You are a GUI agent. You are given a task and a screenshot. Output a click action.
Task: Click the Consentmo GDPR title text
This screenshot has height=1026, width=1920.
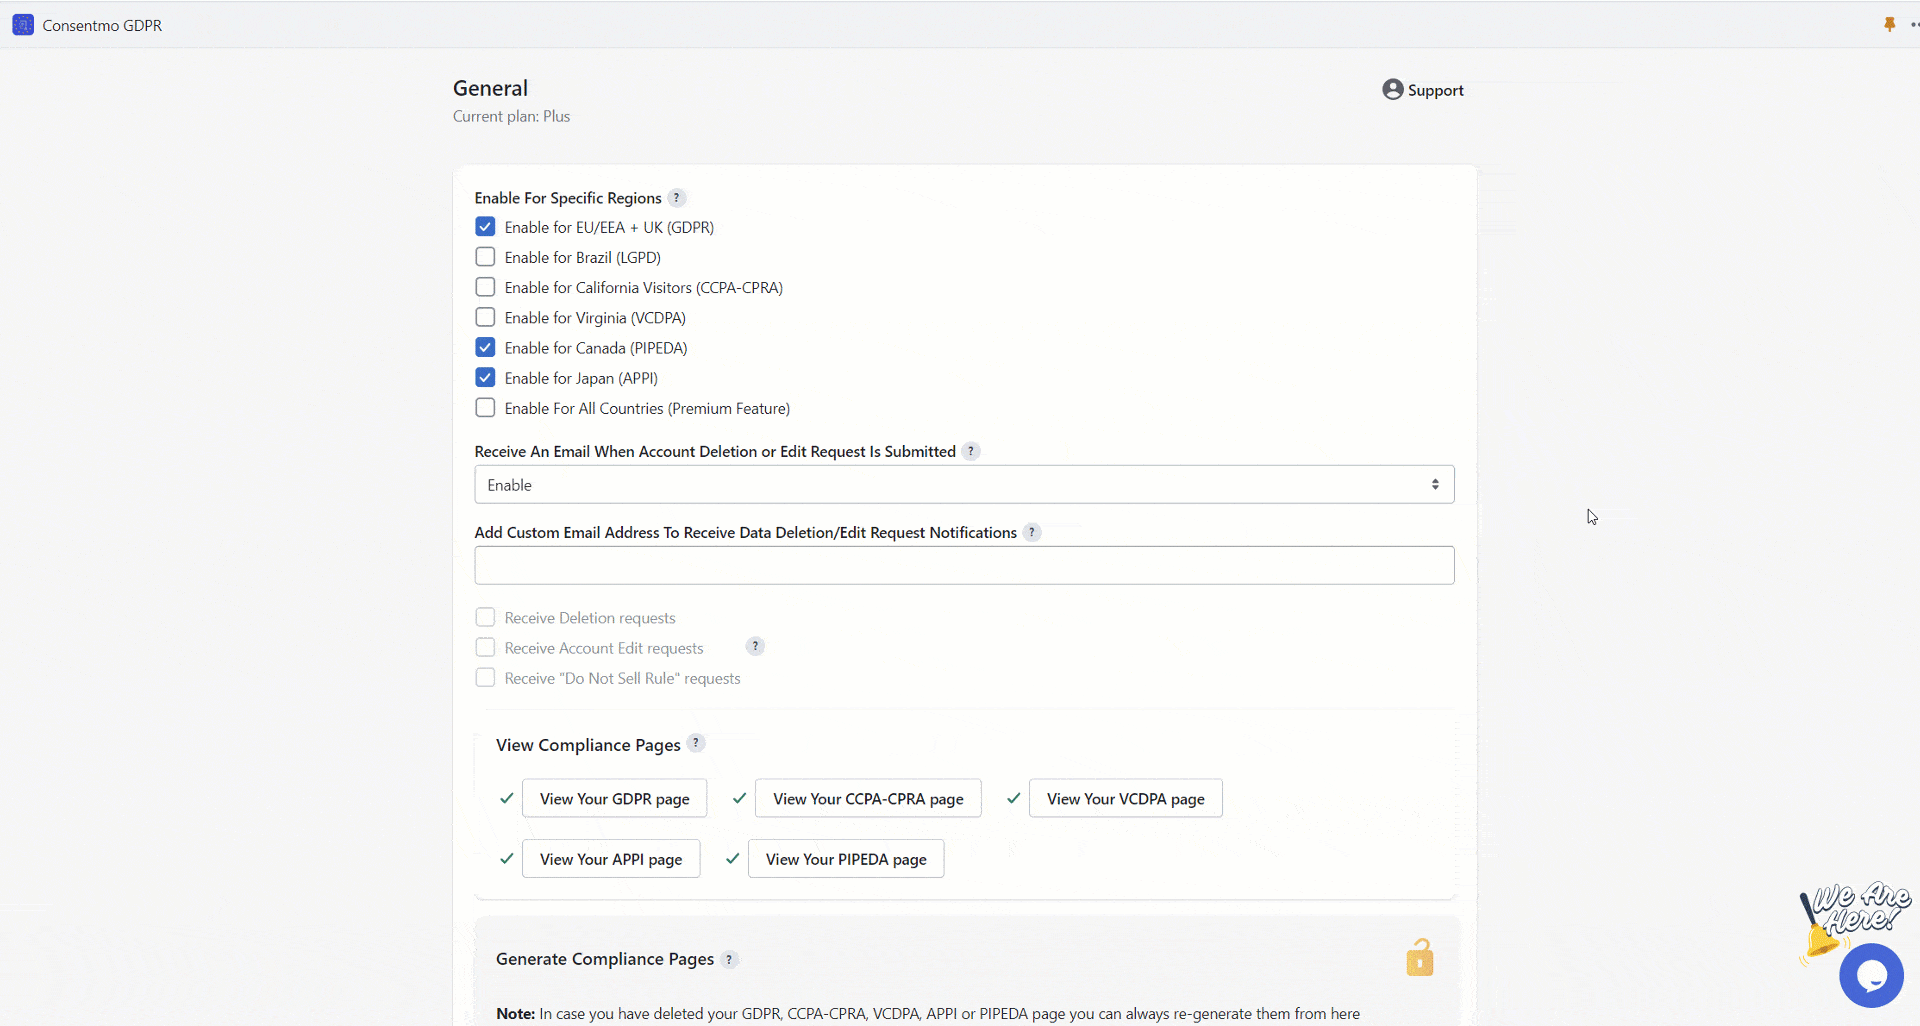[102, 25]
